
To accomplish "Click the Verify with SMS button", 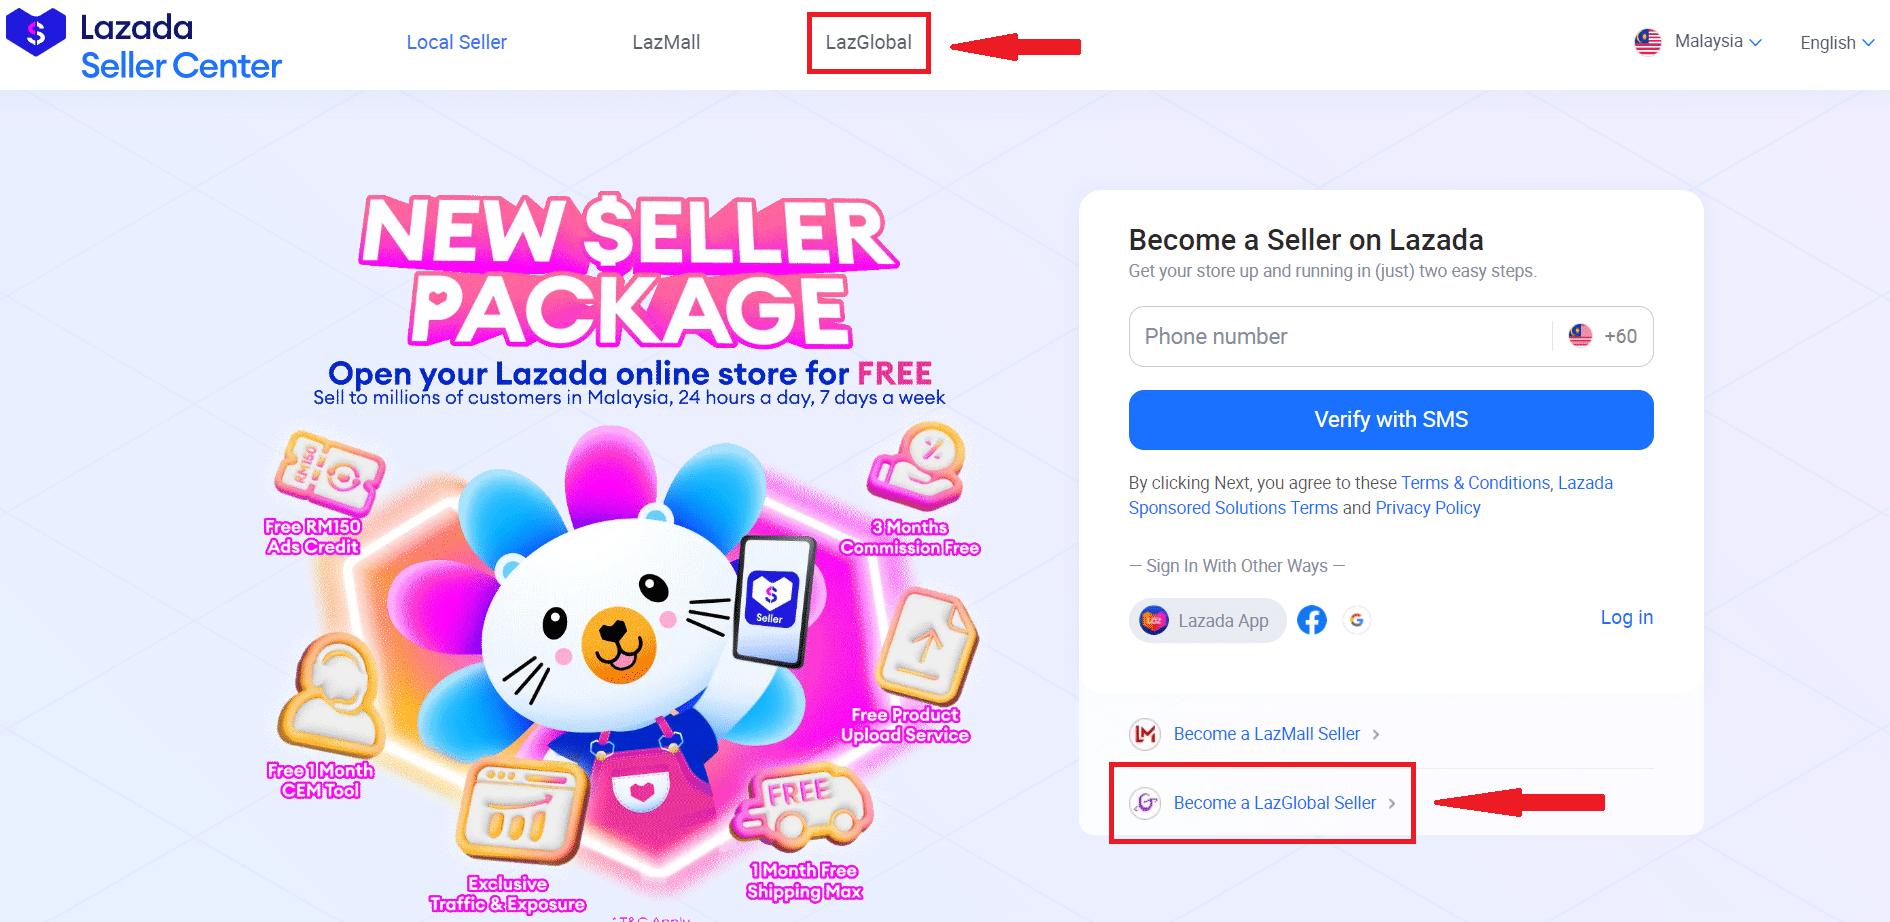I will coord(1391,420).
